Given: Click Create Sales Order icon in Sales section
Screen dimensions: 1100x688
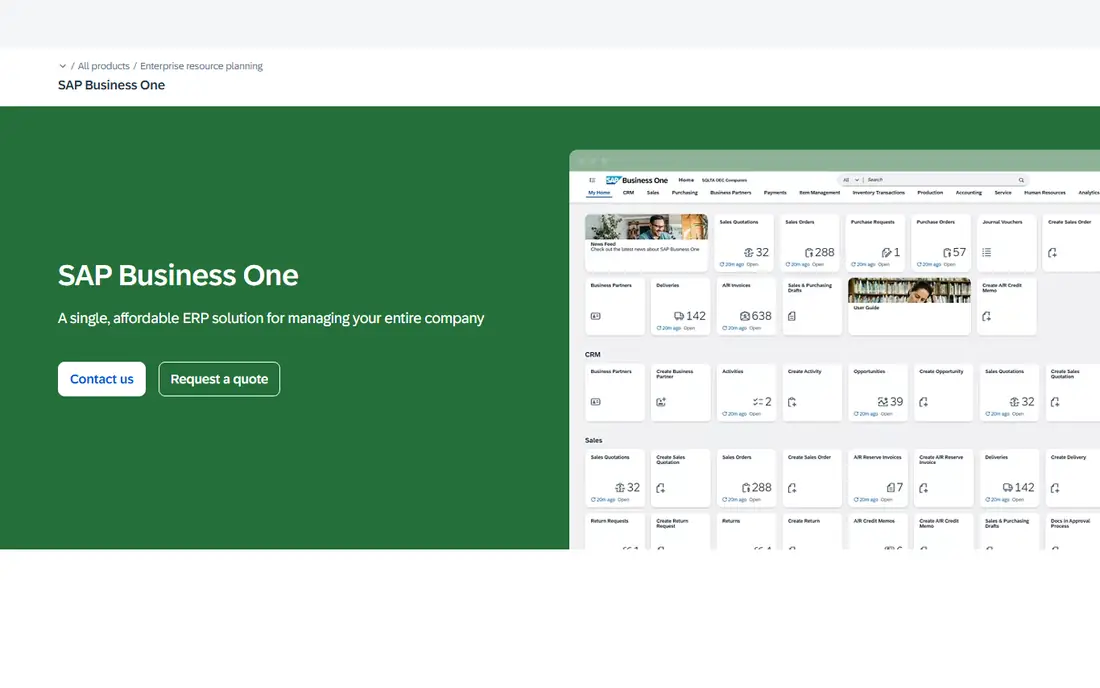Looking at the screenshot, I should tap(792, 487).
